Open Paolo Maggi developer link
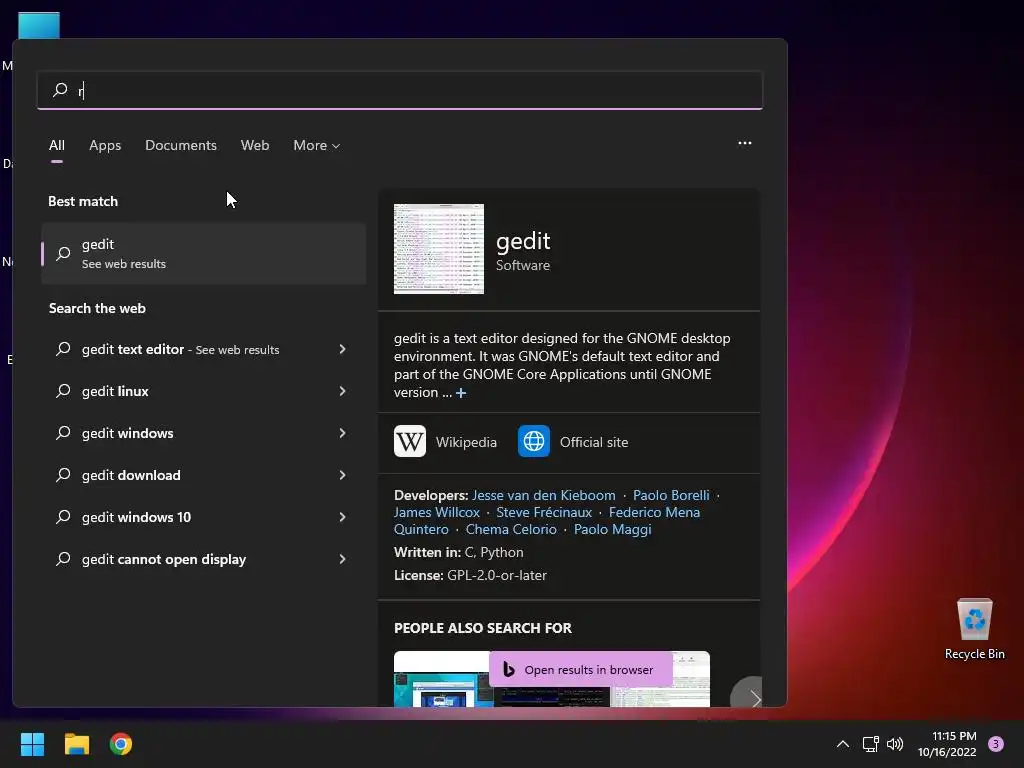1024x768 pixels. [612, 529]
